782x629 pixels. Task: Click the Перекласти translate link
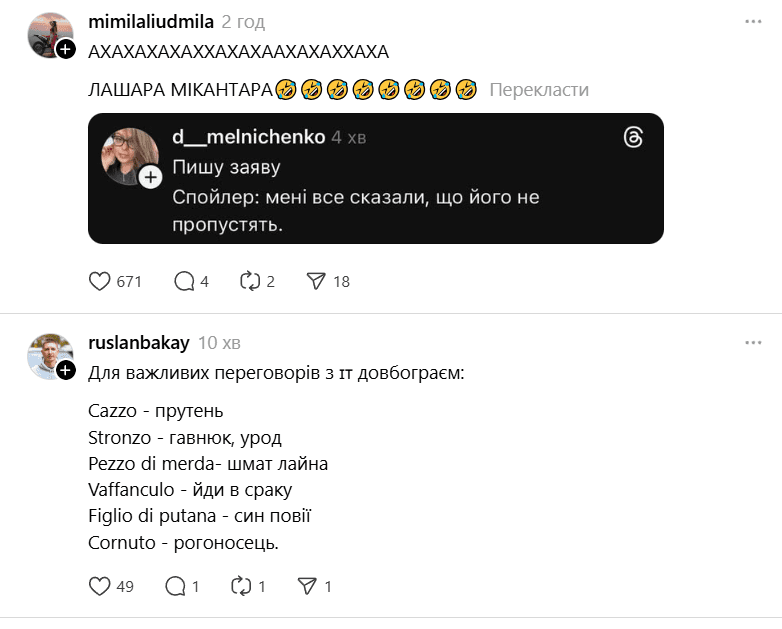(539, 90)
